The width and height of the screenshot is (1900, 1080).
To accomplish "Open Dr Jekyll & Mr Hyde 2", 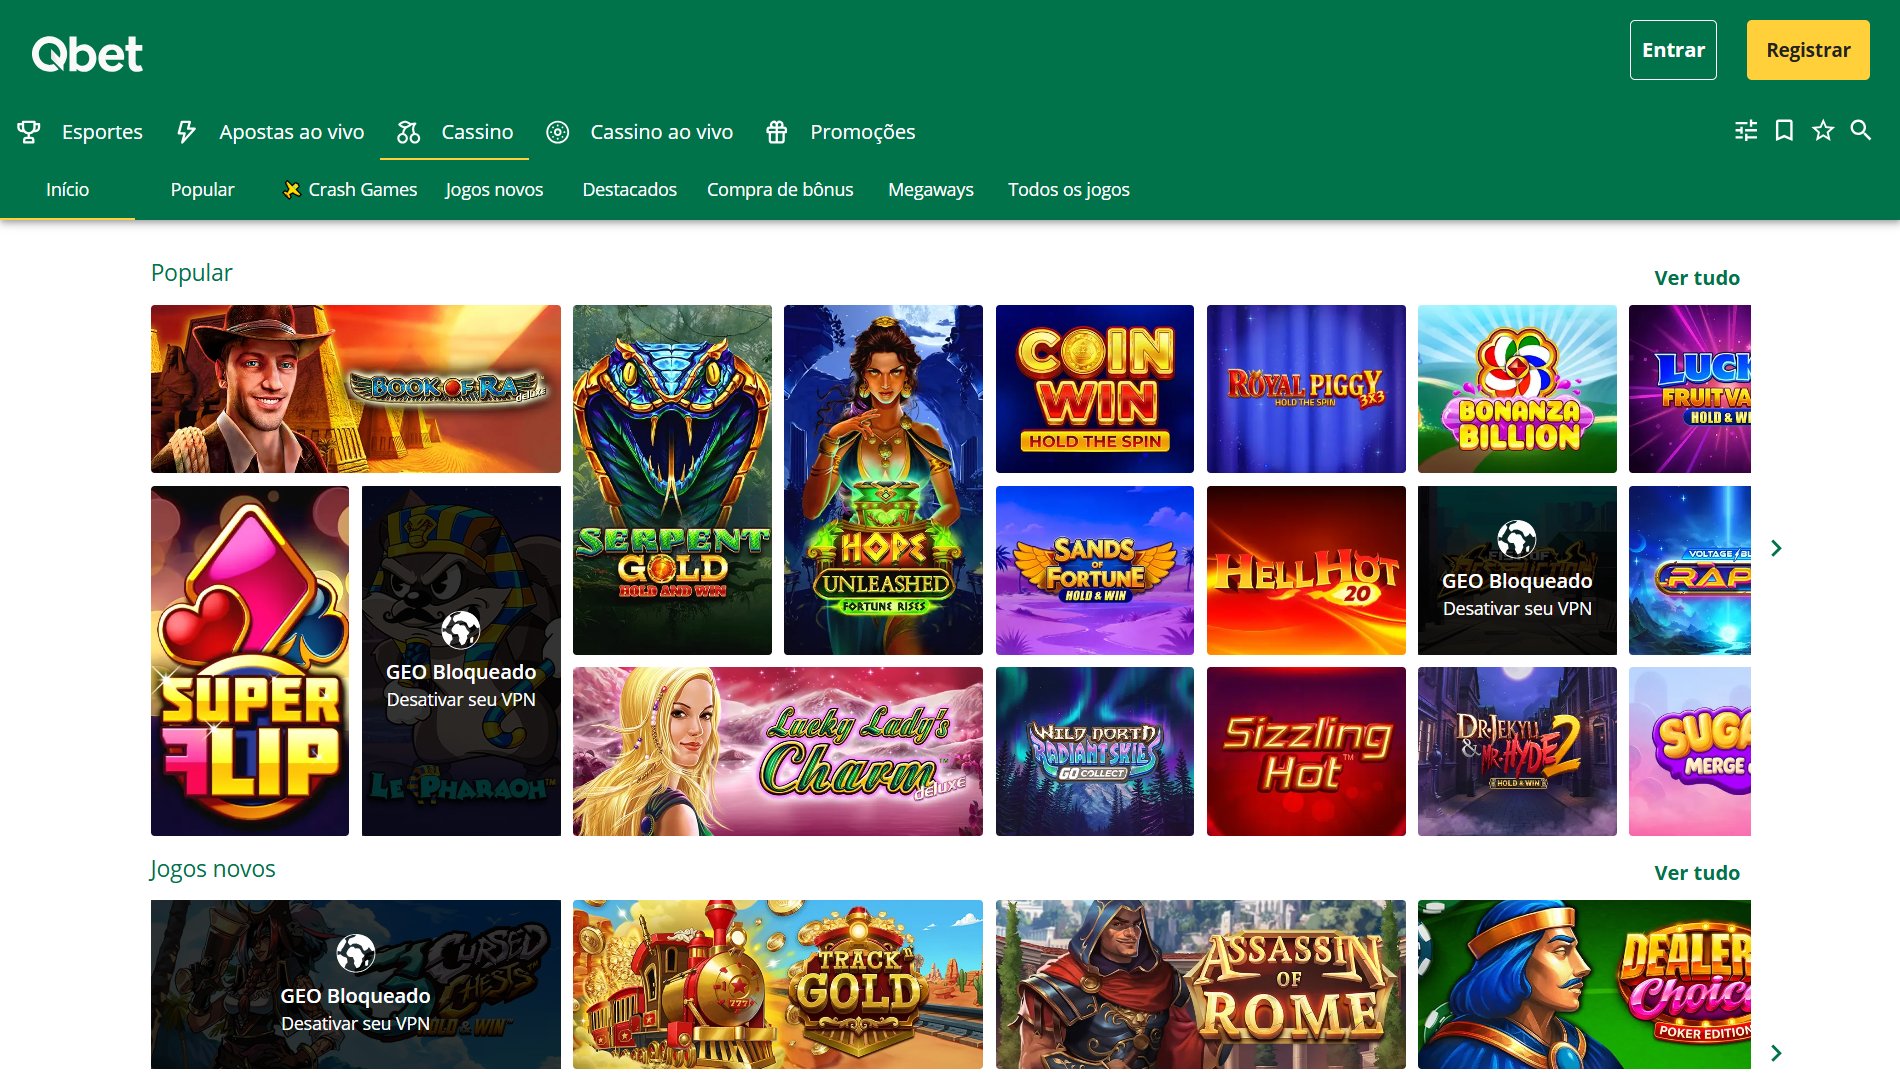I will tap(1517, 751).
